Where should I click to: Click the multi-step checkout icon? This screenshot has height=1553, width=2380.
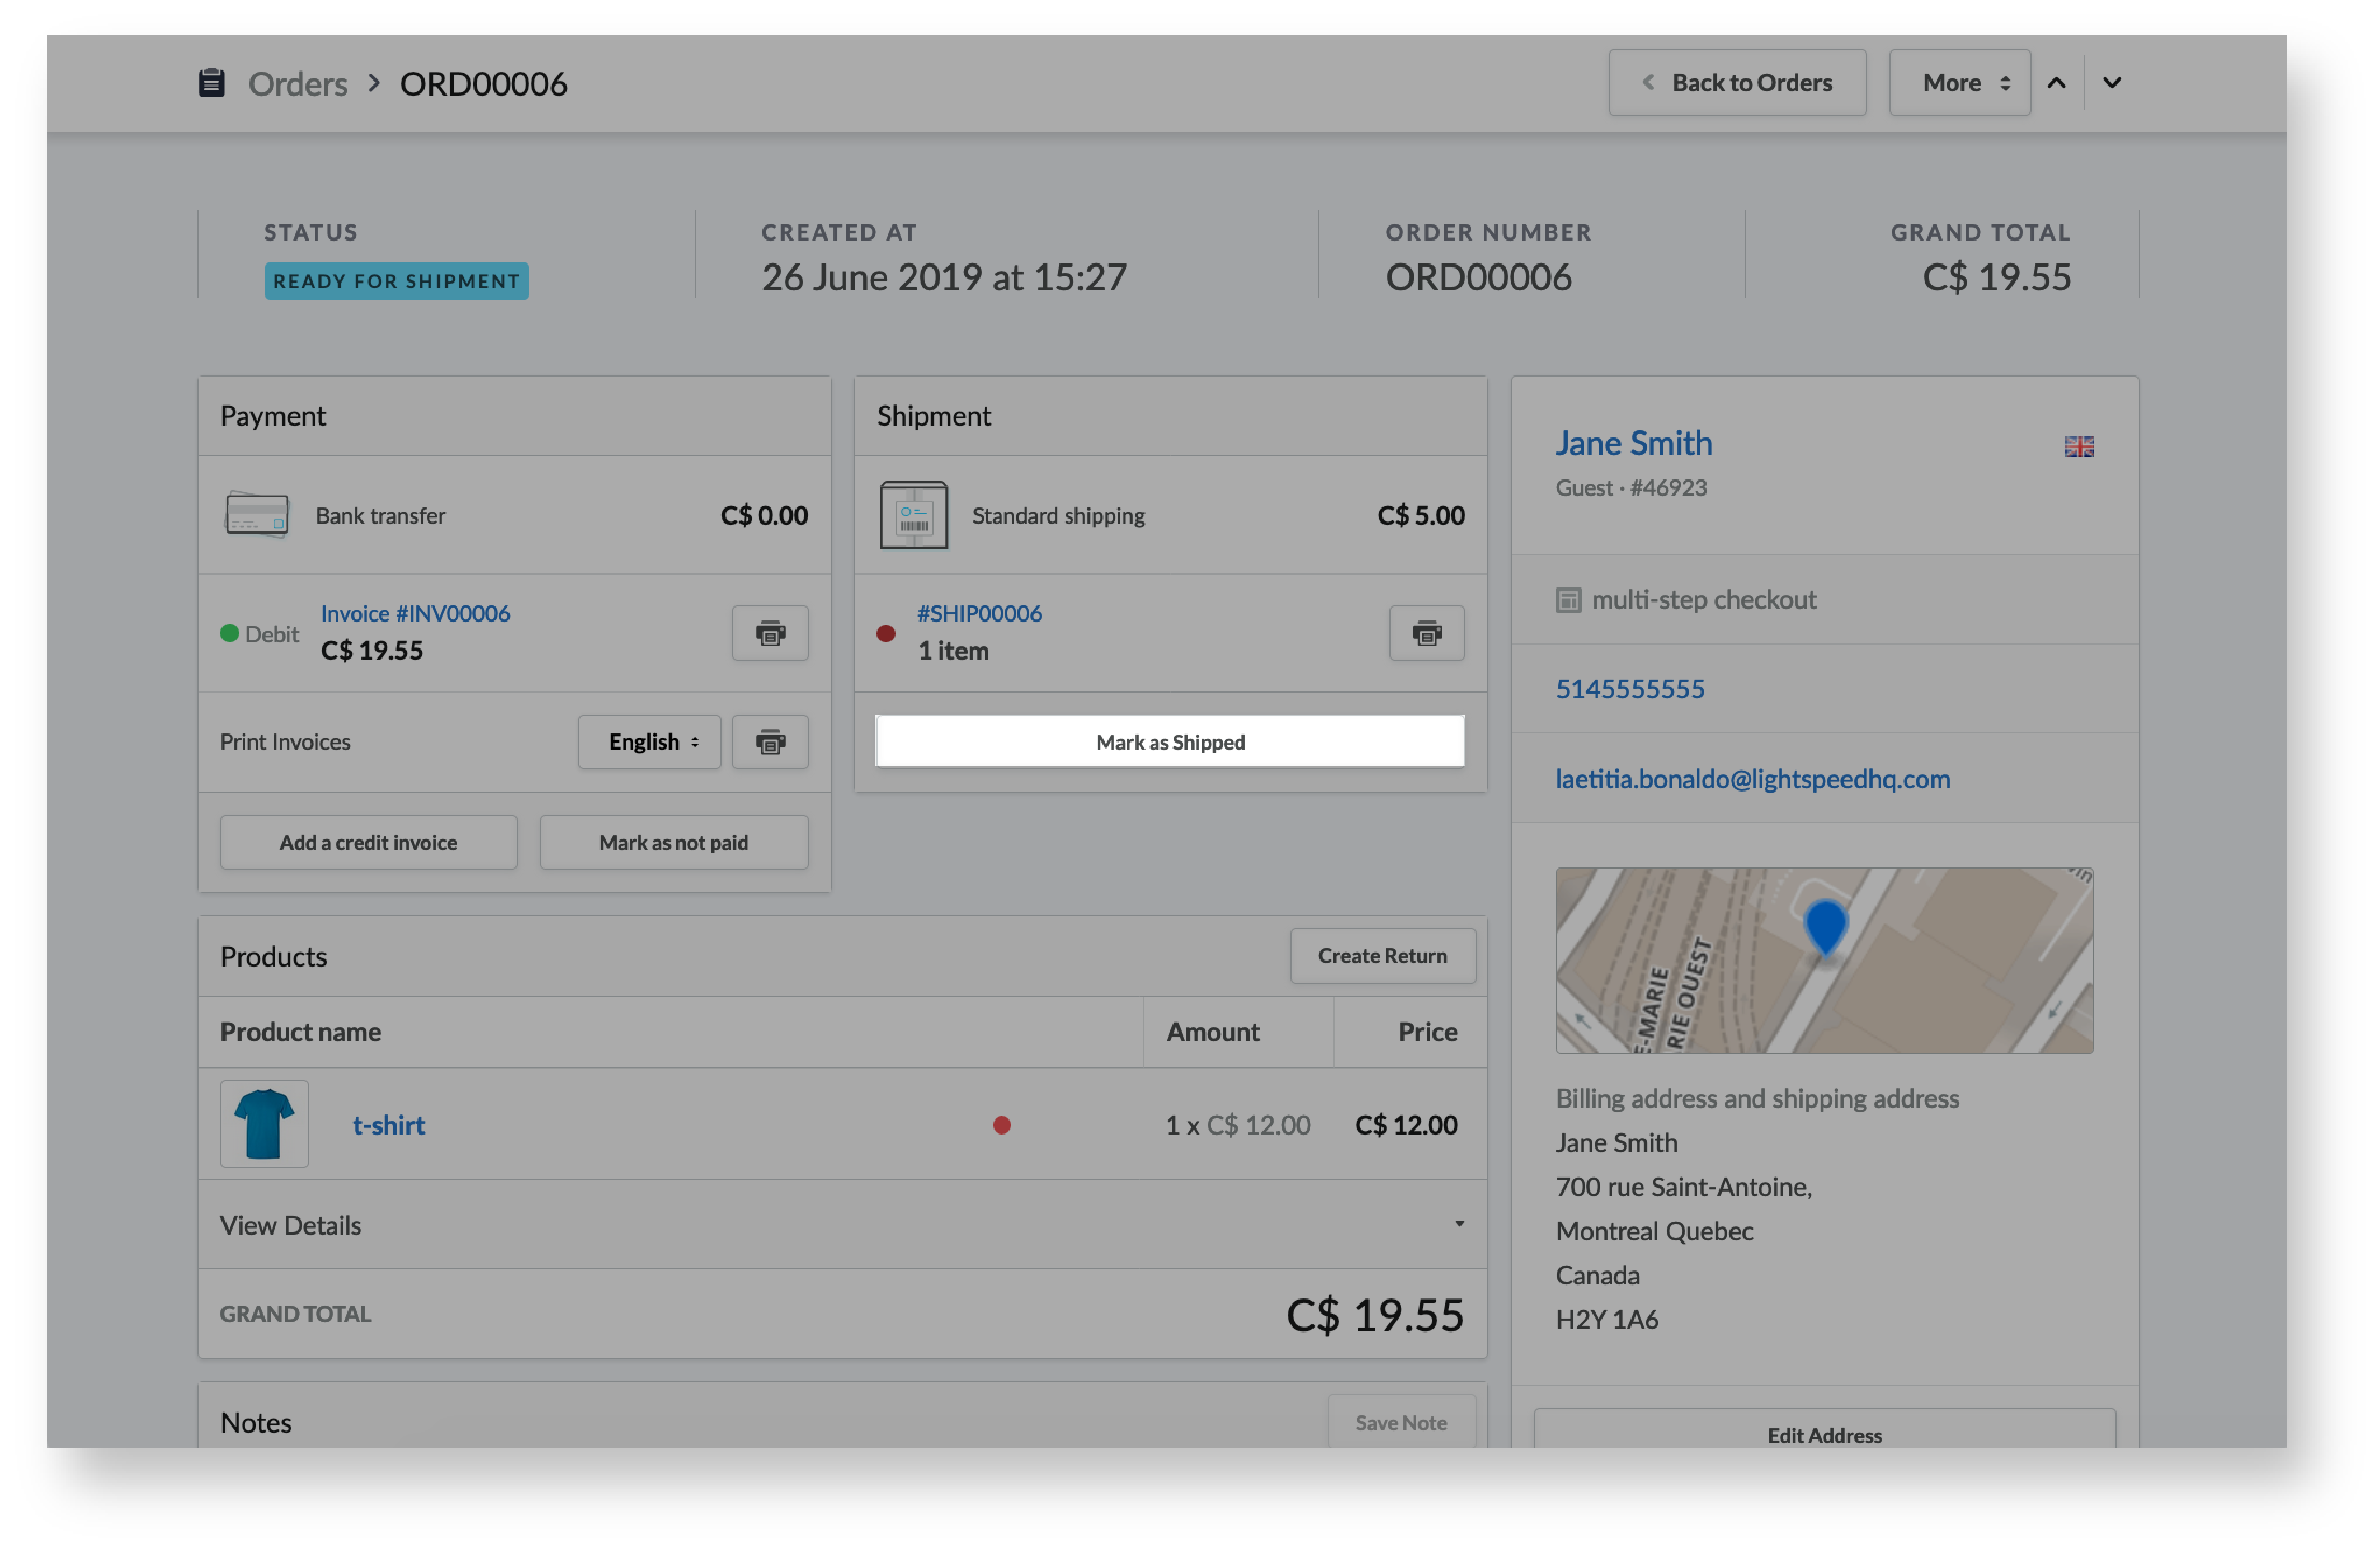pos(1568,600)
